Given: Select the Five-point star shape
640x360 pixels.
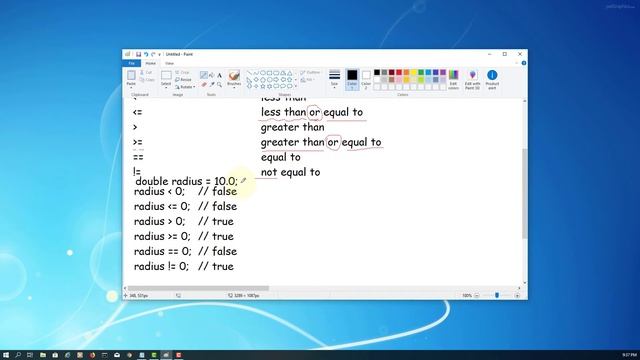Looking at the screenshot, I should tap(263, 86).
